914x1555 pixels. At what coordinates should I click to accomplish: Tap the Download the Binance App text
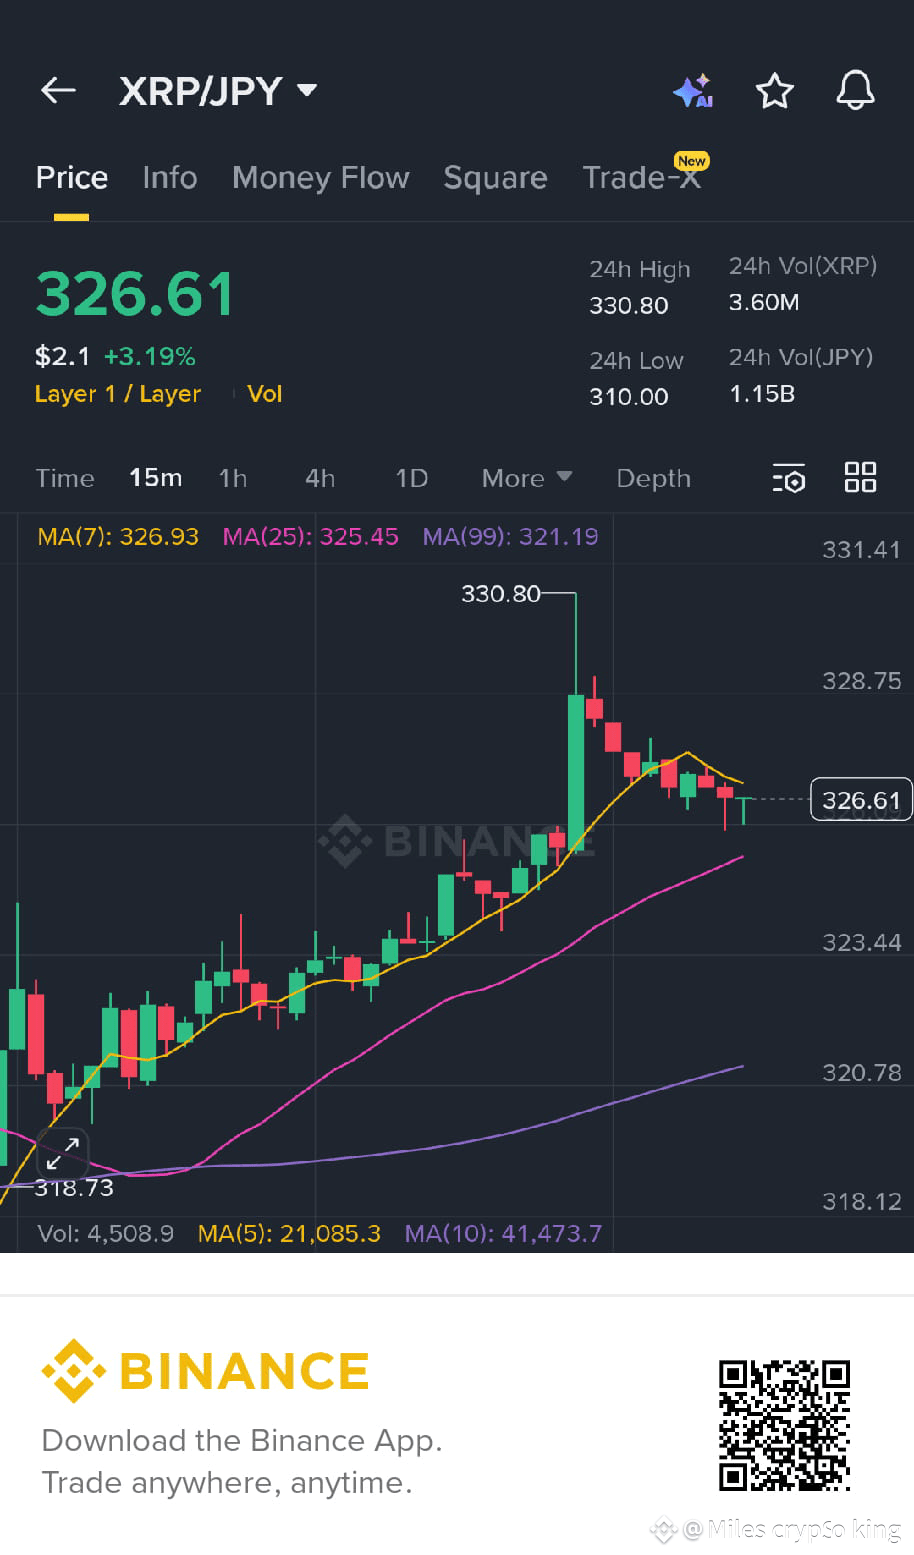click(x=242, y=1441)
